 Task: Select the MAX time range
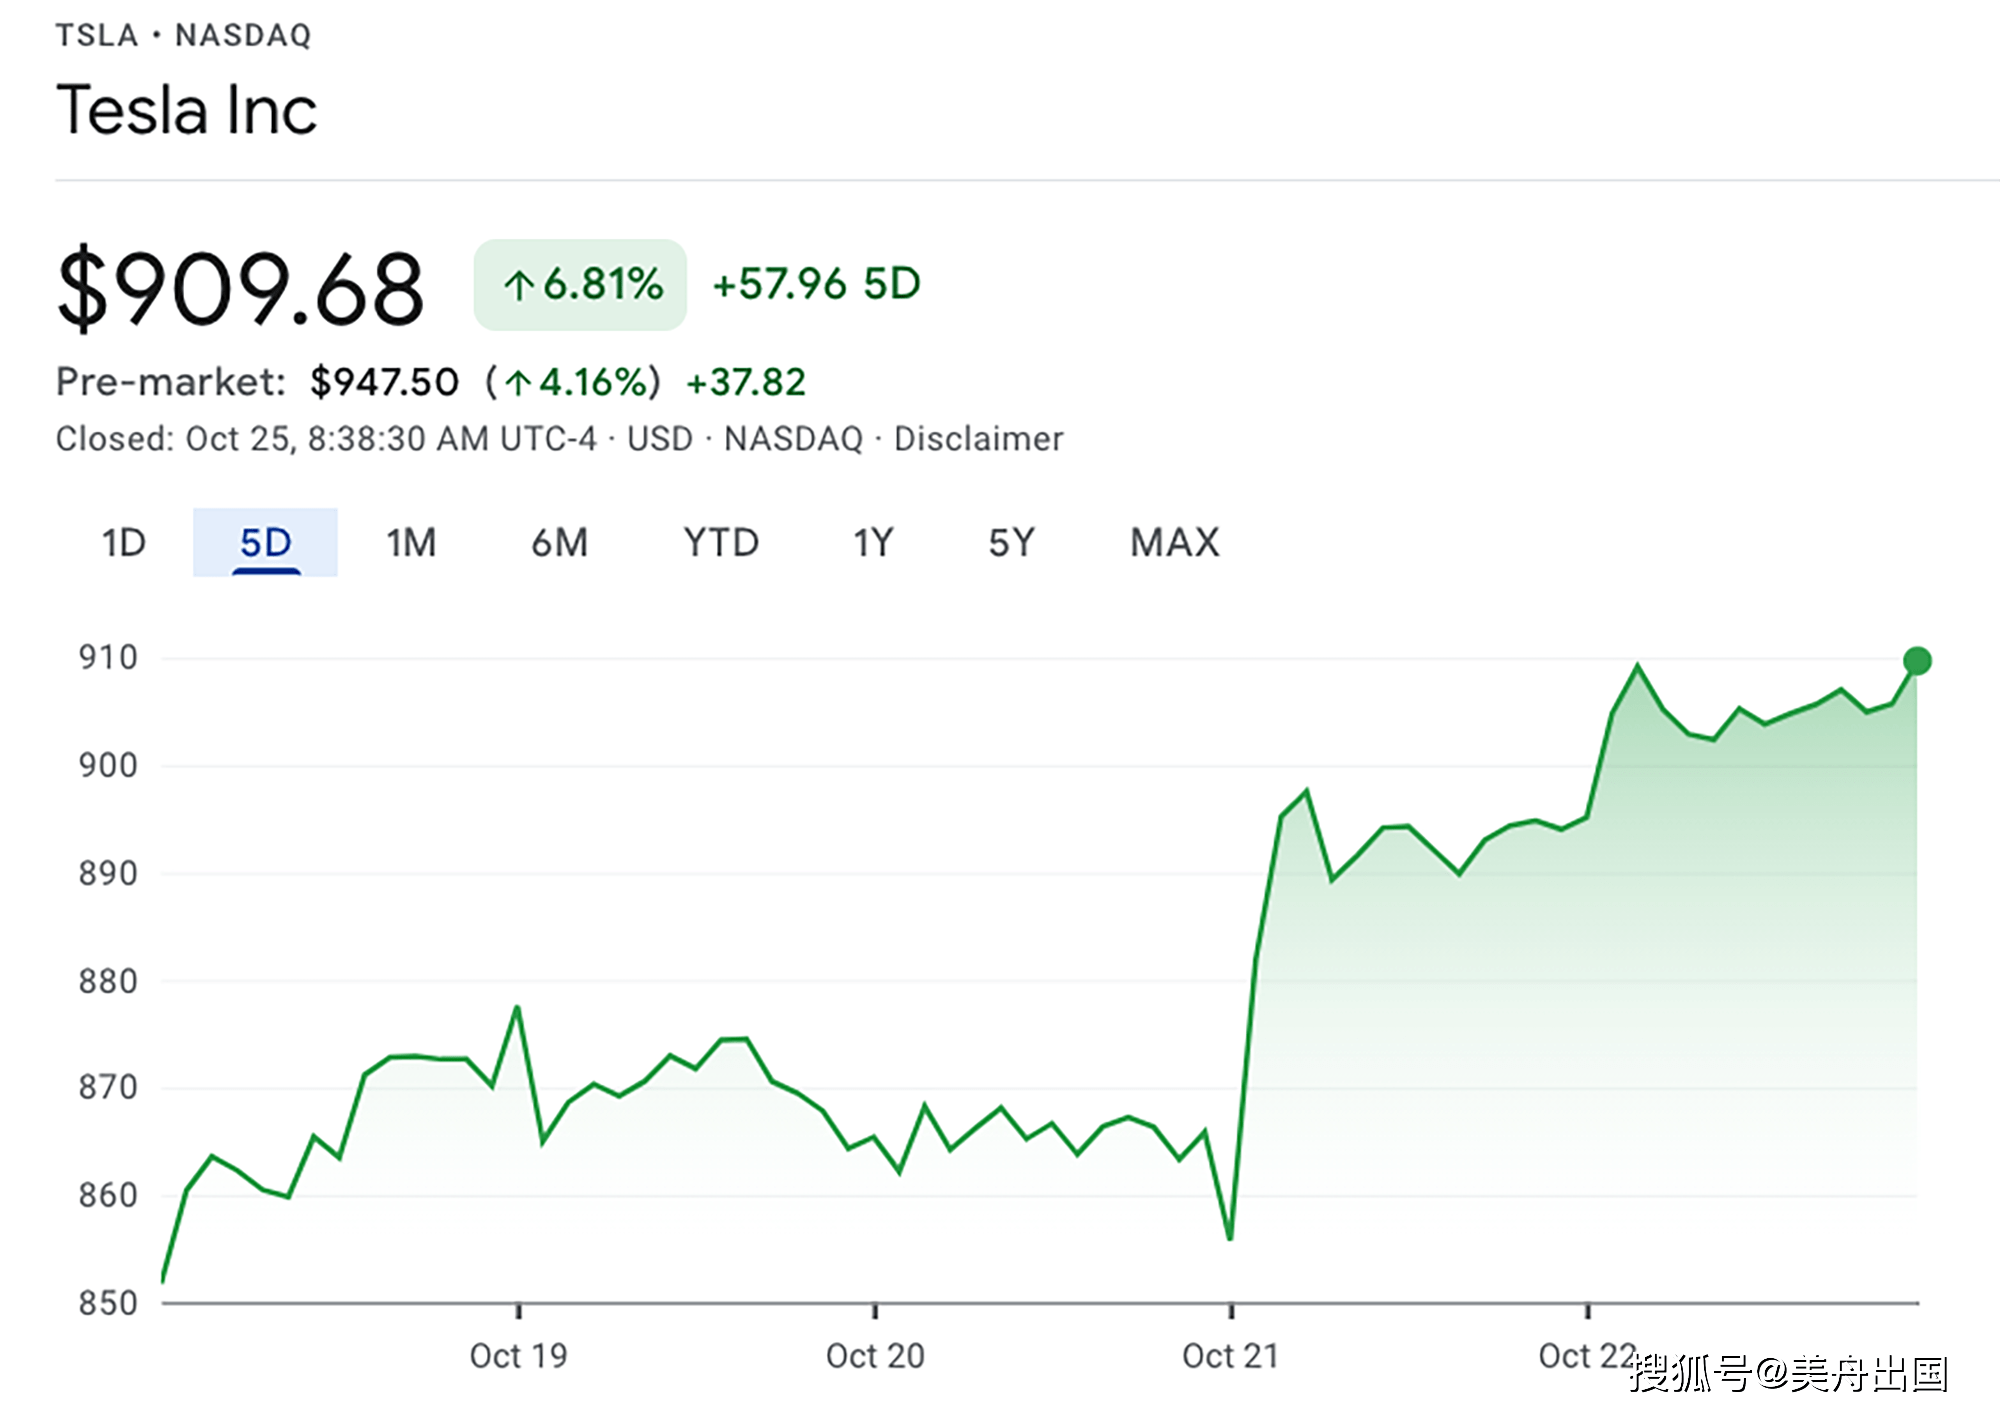1174,543
